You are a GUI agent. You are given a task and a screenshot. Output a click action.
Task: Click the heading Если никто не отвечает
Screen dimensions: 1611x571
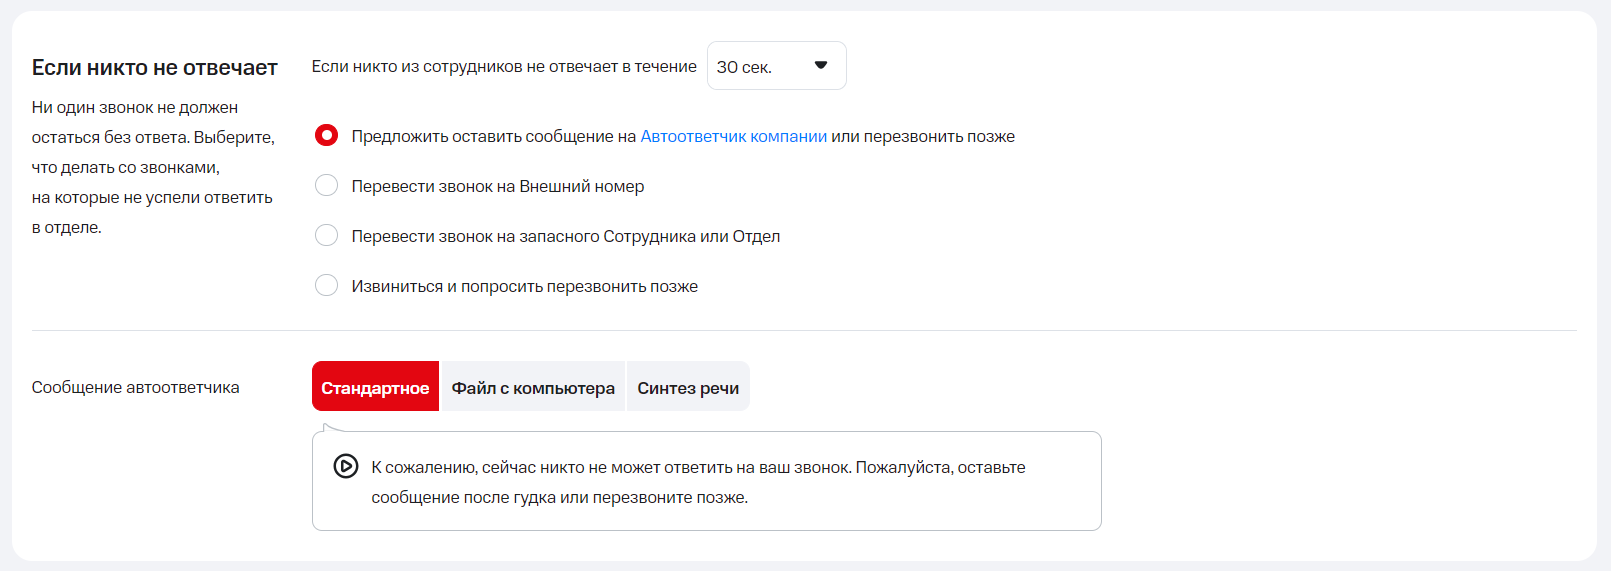[x=154, y=67]
